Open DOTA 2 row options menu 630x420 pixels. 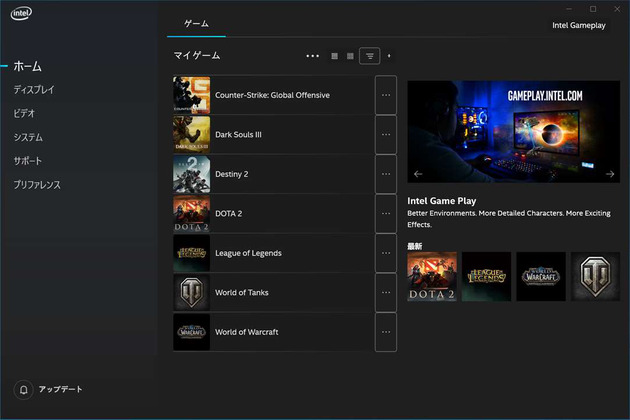[386, 213]
